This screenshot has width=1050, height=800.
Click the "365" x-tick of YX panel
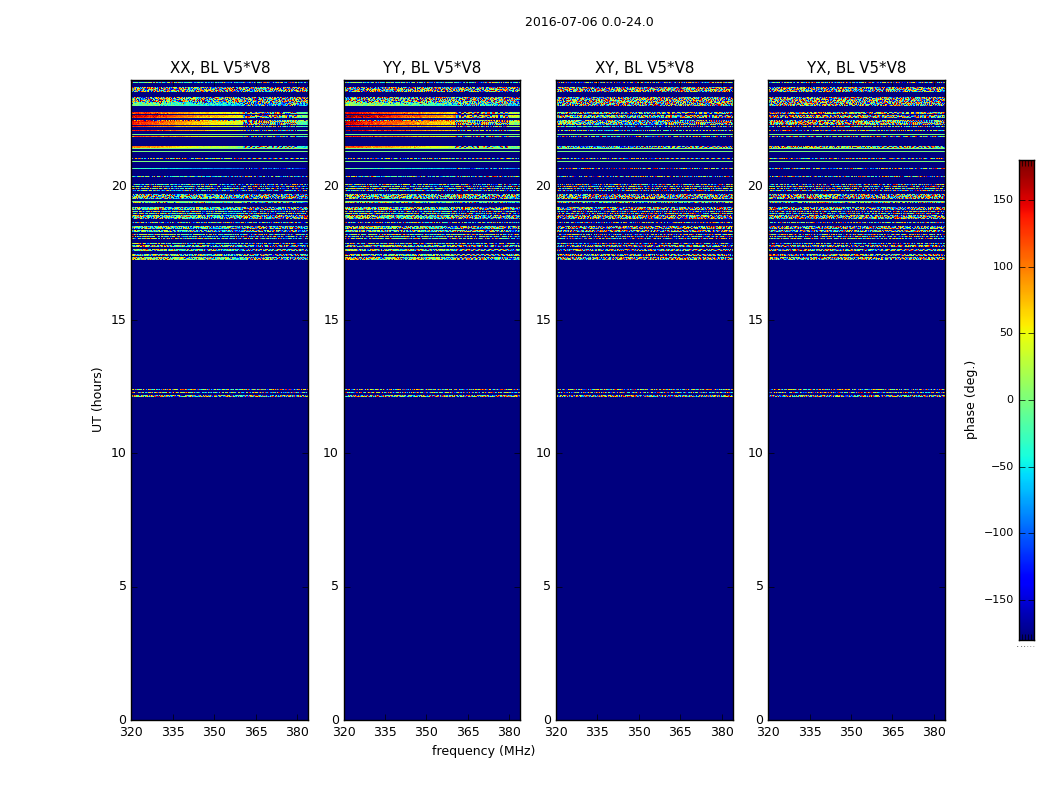[x=893, y=732]
